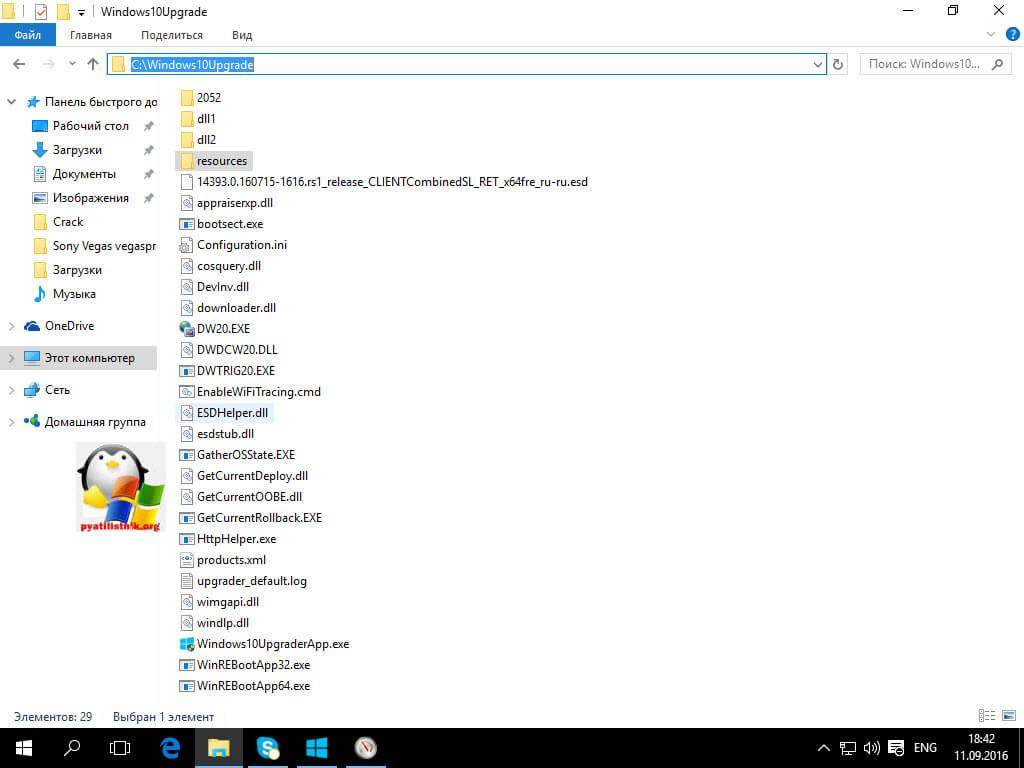1024x768 pixels.
Task: Select ESDHelper.dll file
Action: click(x=223, y=413)
